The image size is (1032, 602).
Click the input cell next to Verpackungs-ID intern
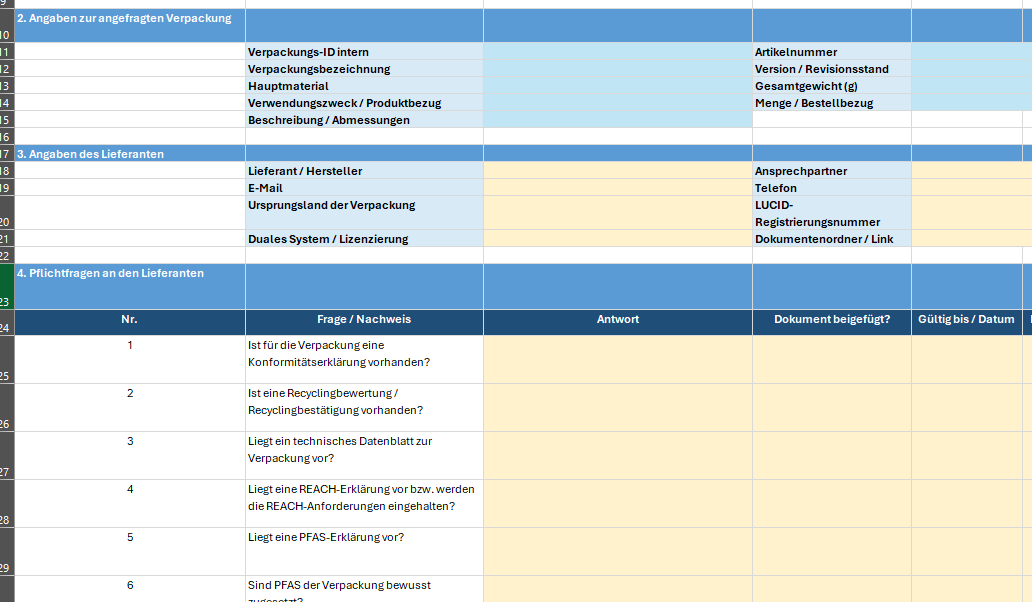(618, 52)
